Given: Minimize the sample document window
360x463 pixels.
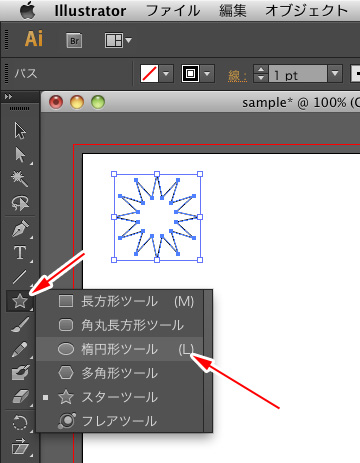Looking at the screenshot, I should tap(77, 102).
